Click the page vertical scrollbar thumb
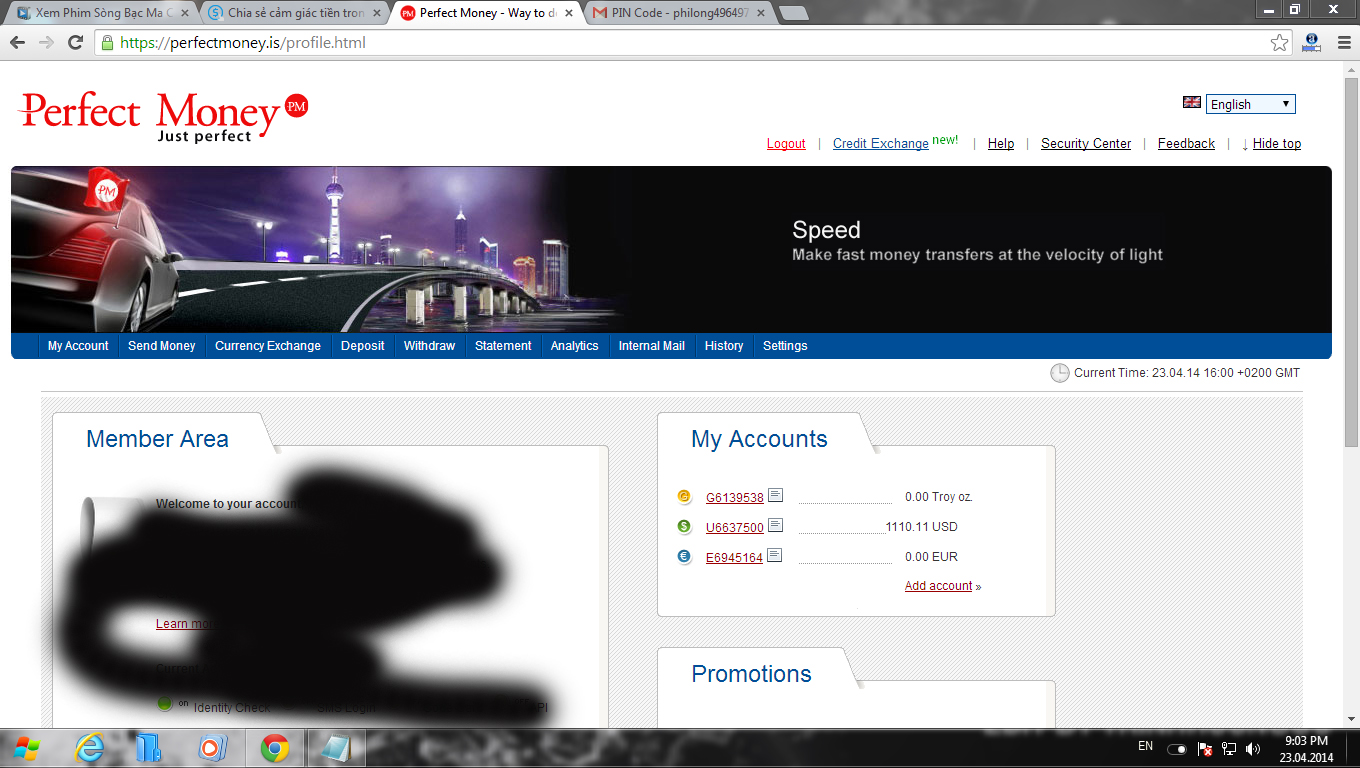Viewport: 1360px width, 768px height. [1351, 261]
